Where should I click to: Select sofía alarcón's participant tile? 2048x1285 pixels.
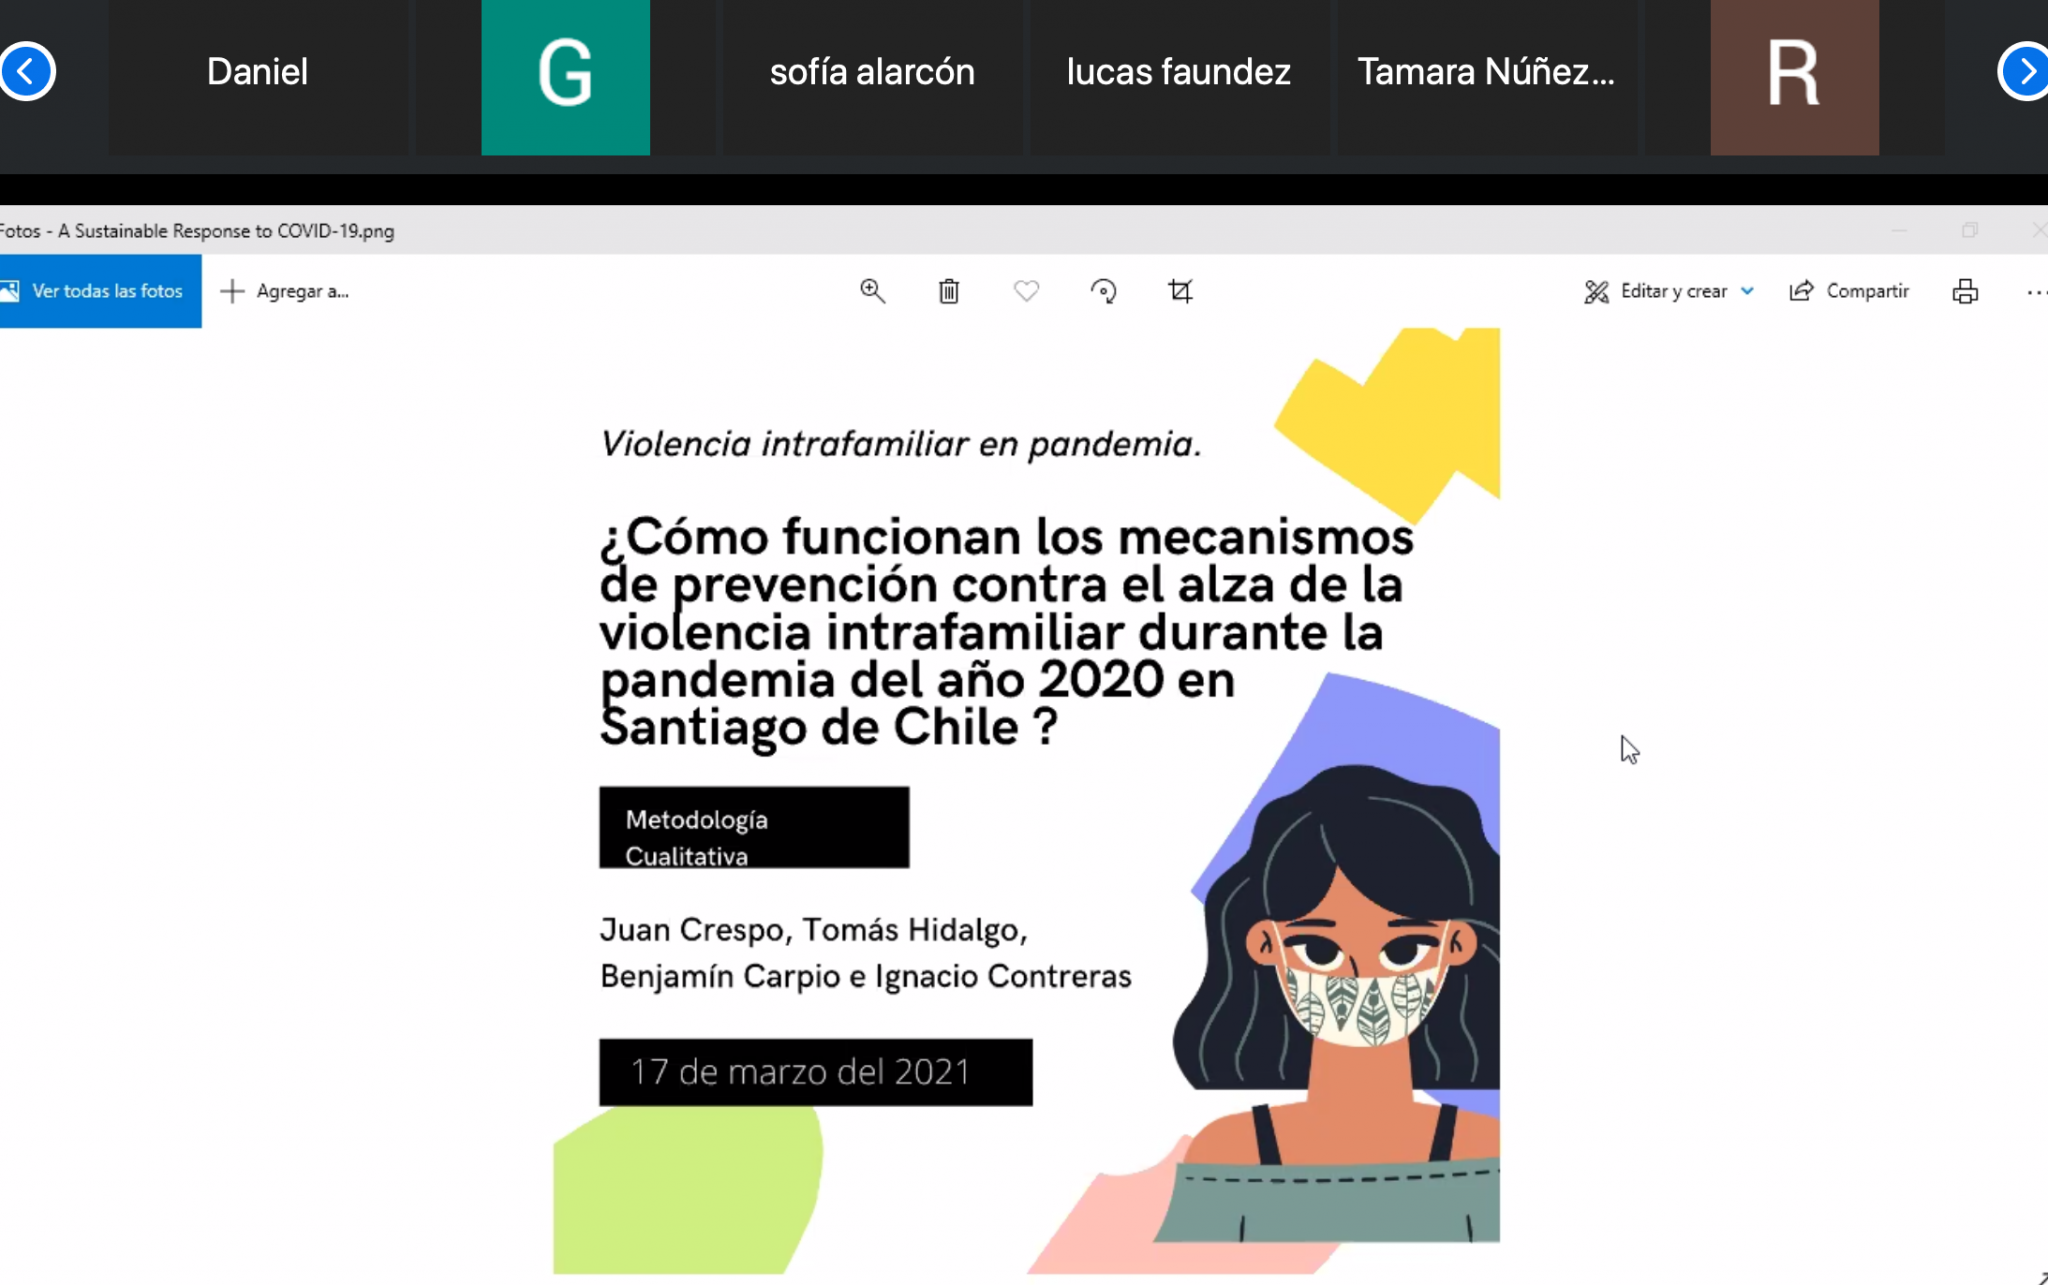pyautogui.click(x=872, y=77)
